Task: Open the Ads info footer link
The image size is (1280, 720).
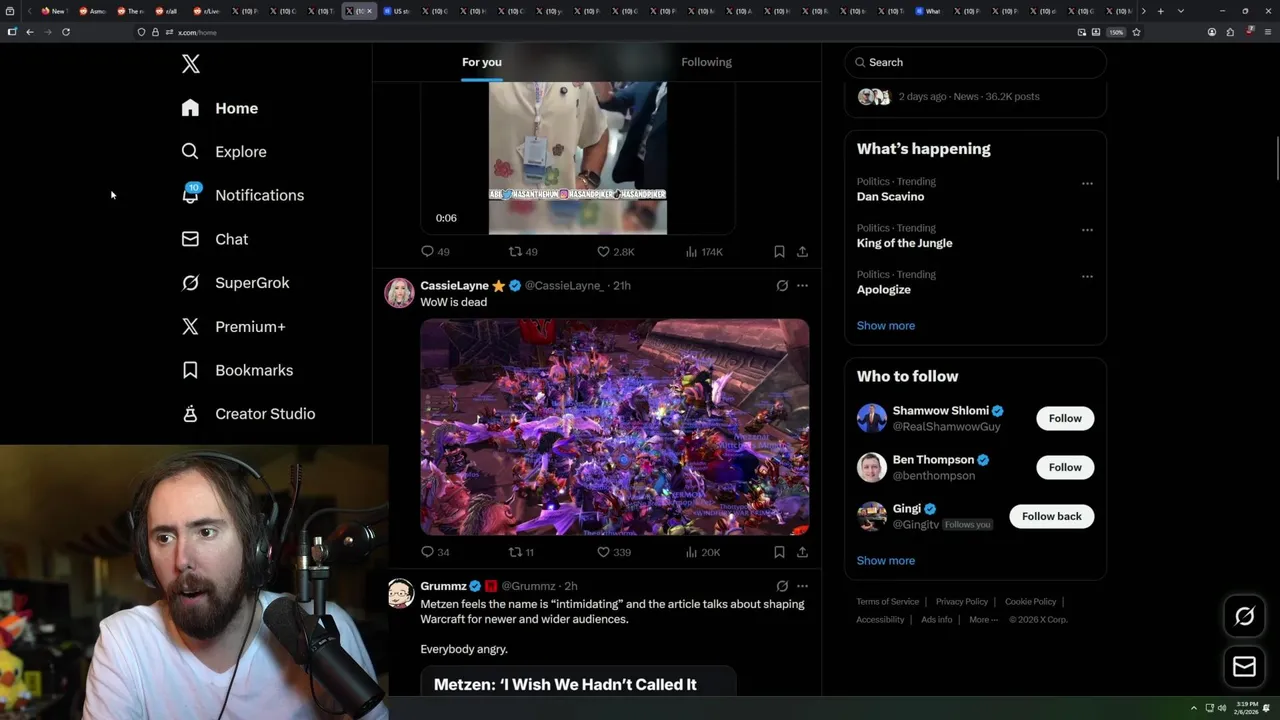Action: click(936, 620)
